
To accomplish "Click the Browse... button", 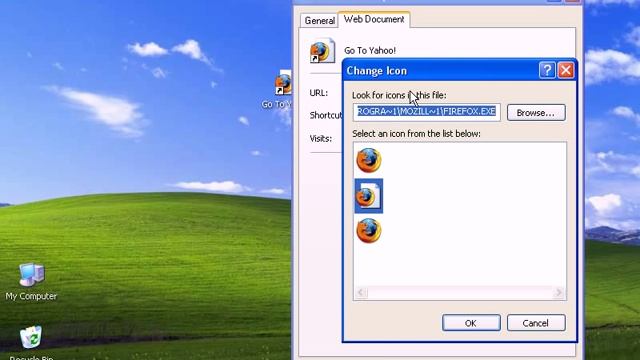I will 536,113.
